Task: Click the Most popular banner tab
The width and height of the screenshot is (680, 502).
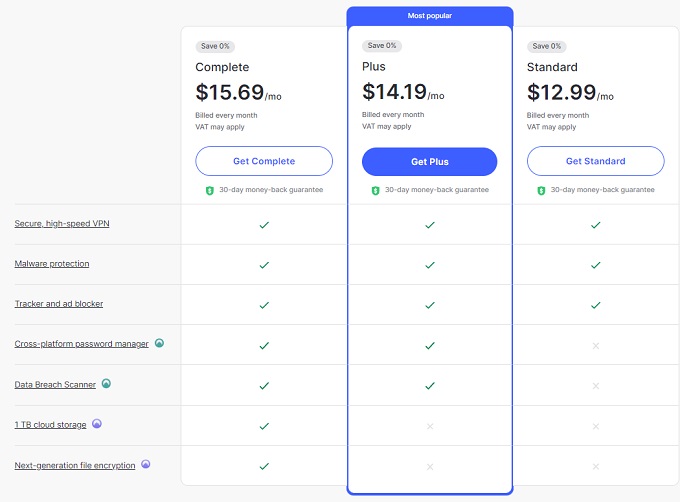Action: click(x=429, y=16)
